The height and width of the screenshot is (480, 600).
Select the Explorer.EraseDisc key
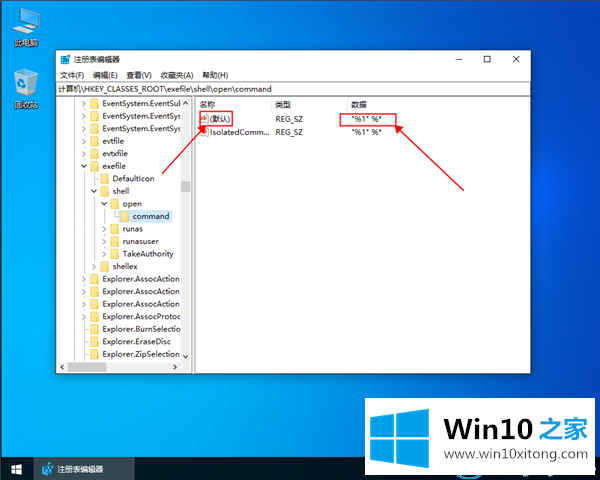coord(136,341)
